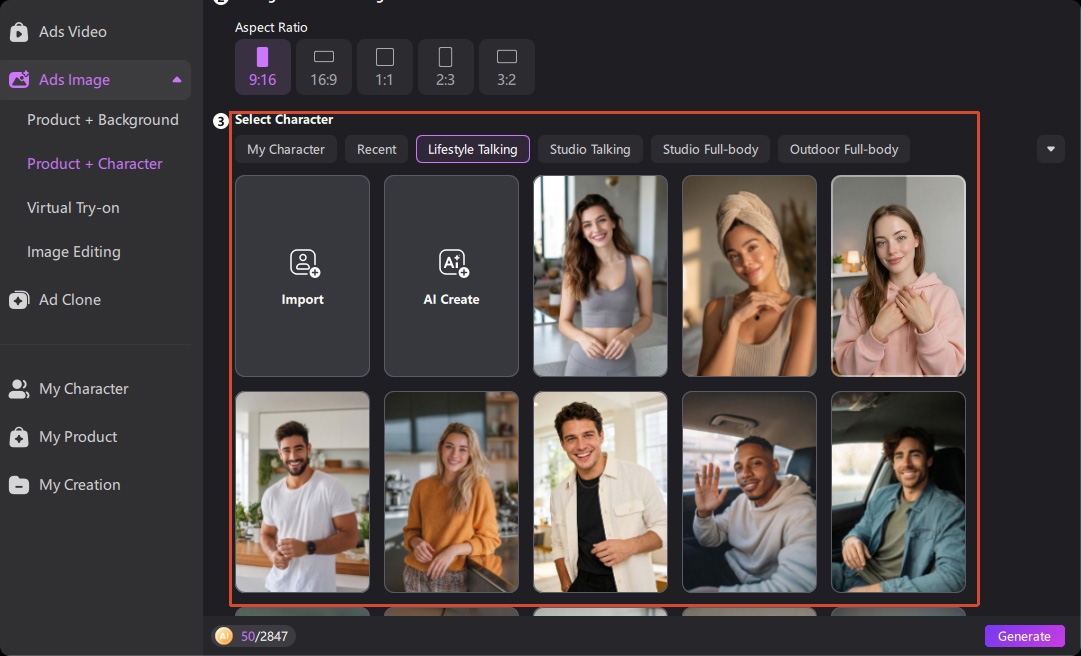Open Ads Video in the sidebar
Screen dimensions: 1081x656
72,32
